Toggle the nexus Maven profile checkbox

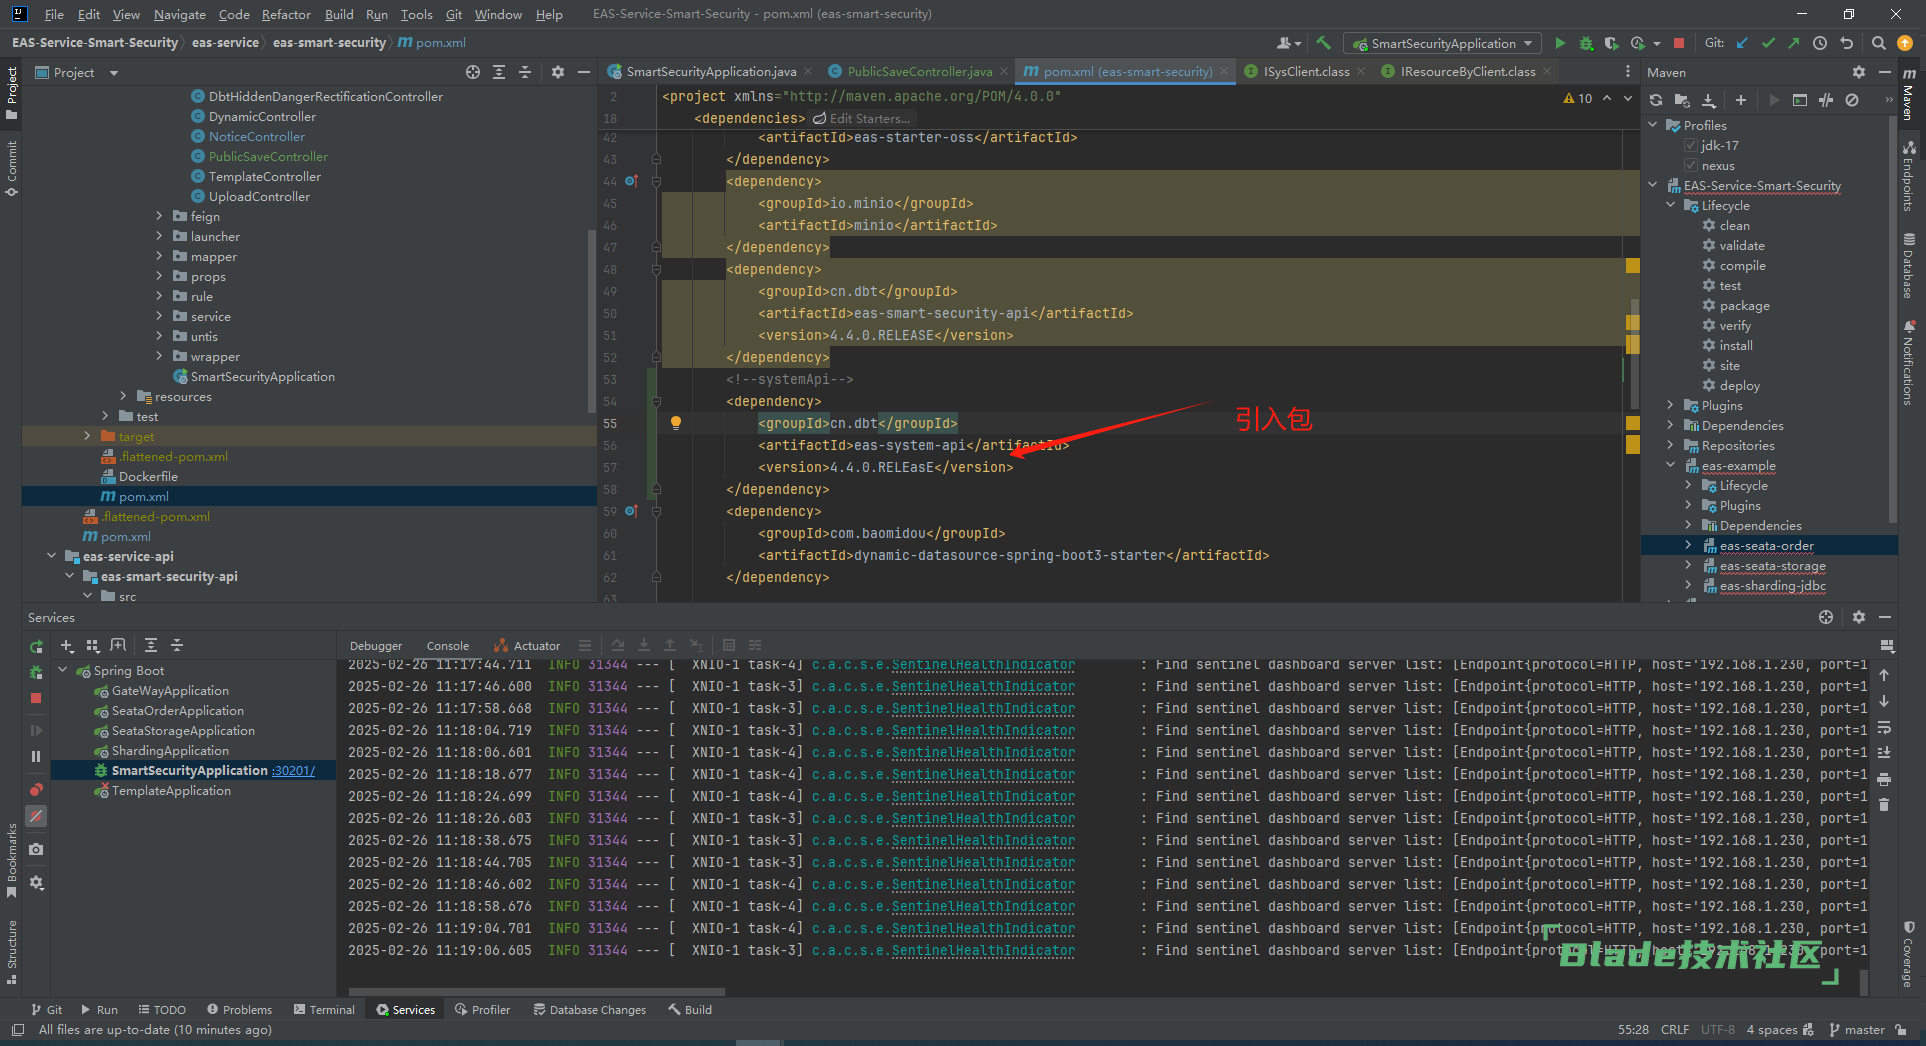(x=1691, y=166)
